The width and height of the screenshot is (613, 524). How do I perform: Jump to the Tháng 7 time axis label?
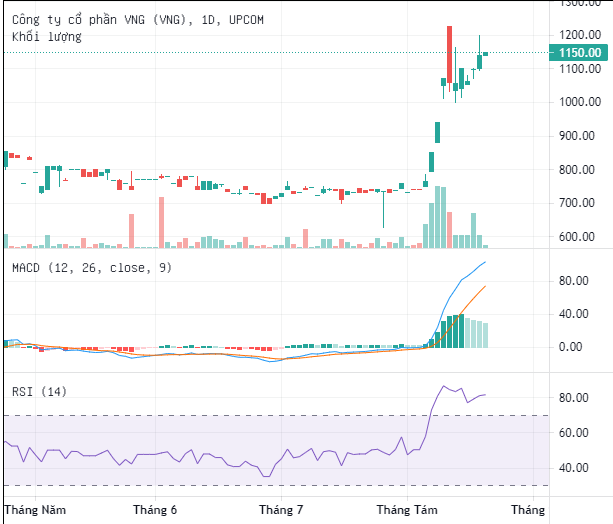click(x=280, y=509)
